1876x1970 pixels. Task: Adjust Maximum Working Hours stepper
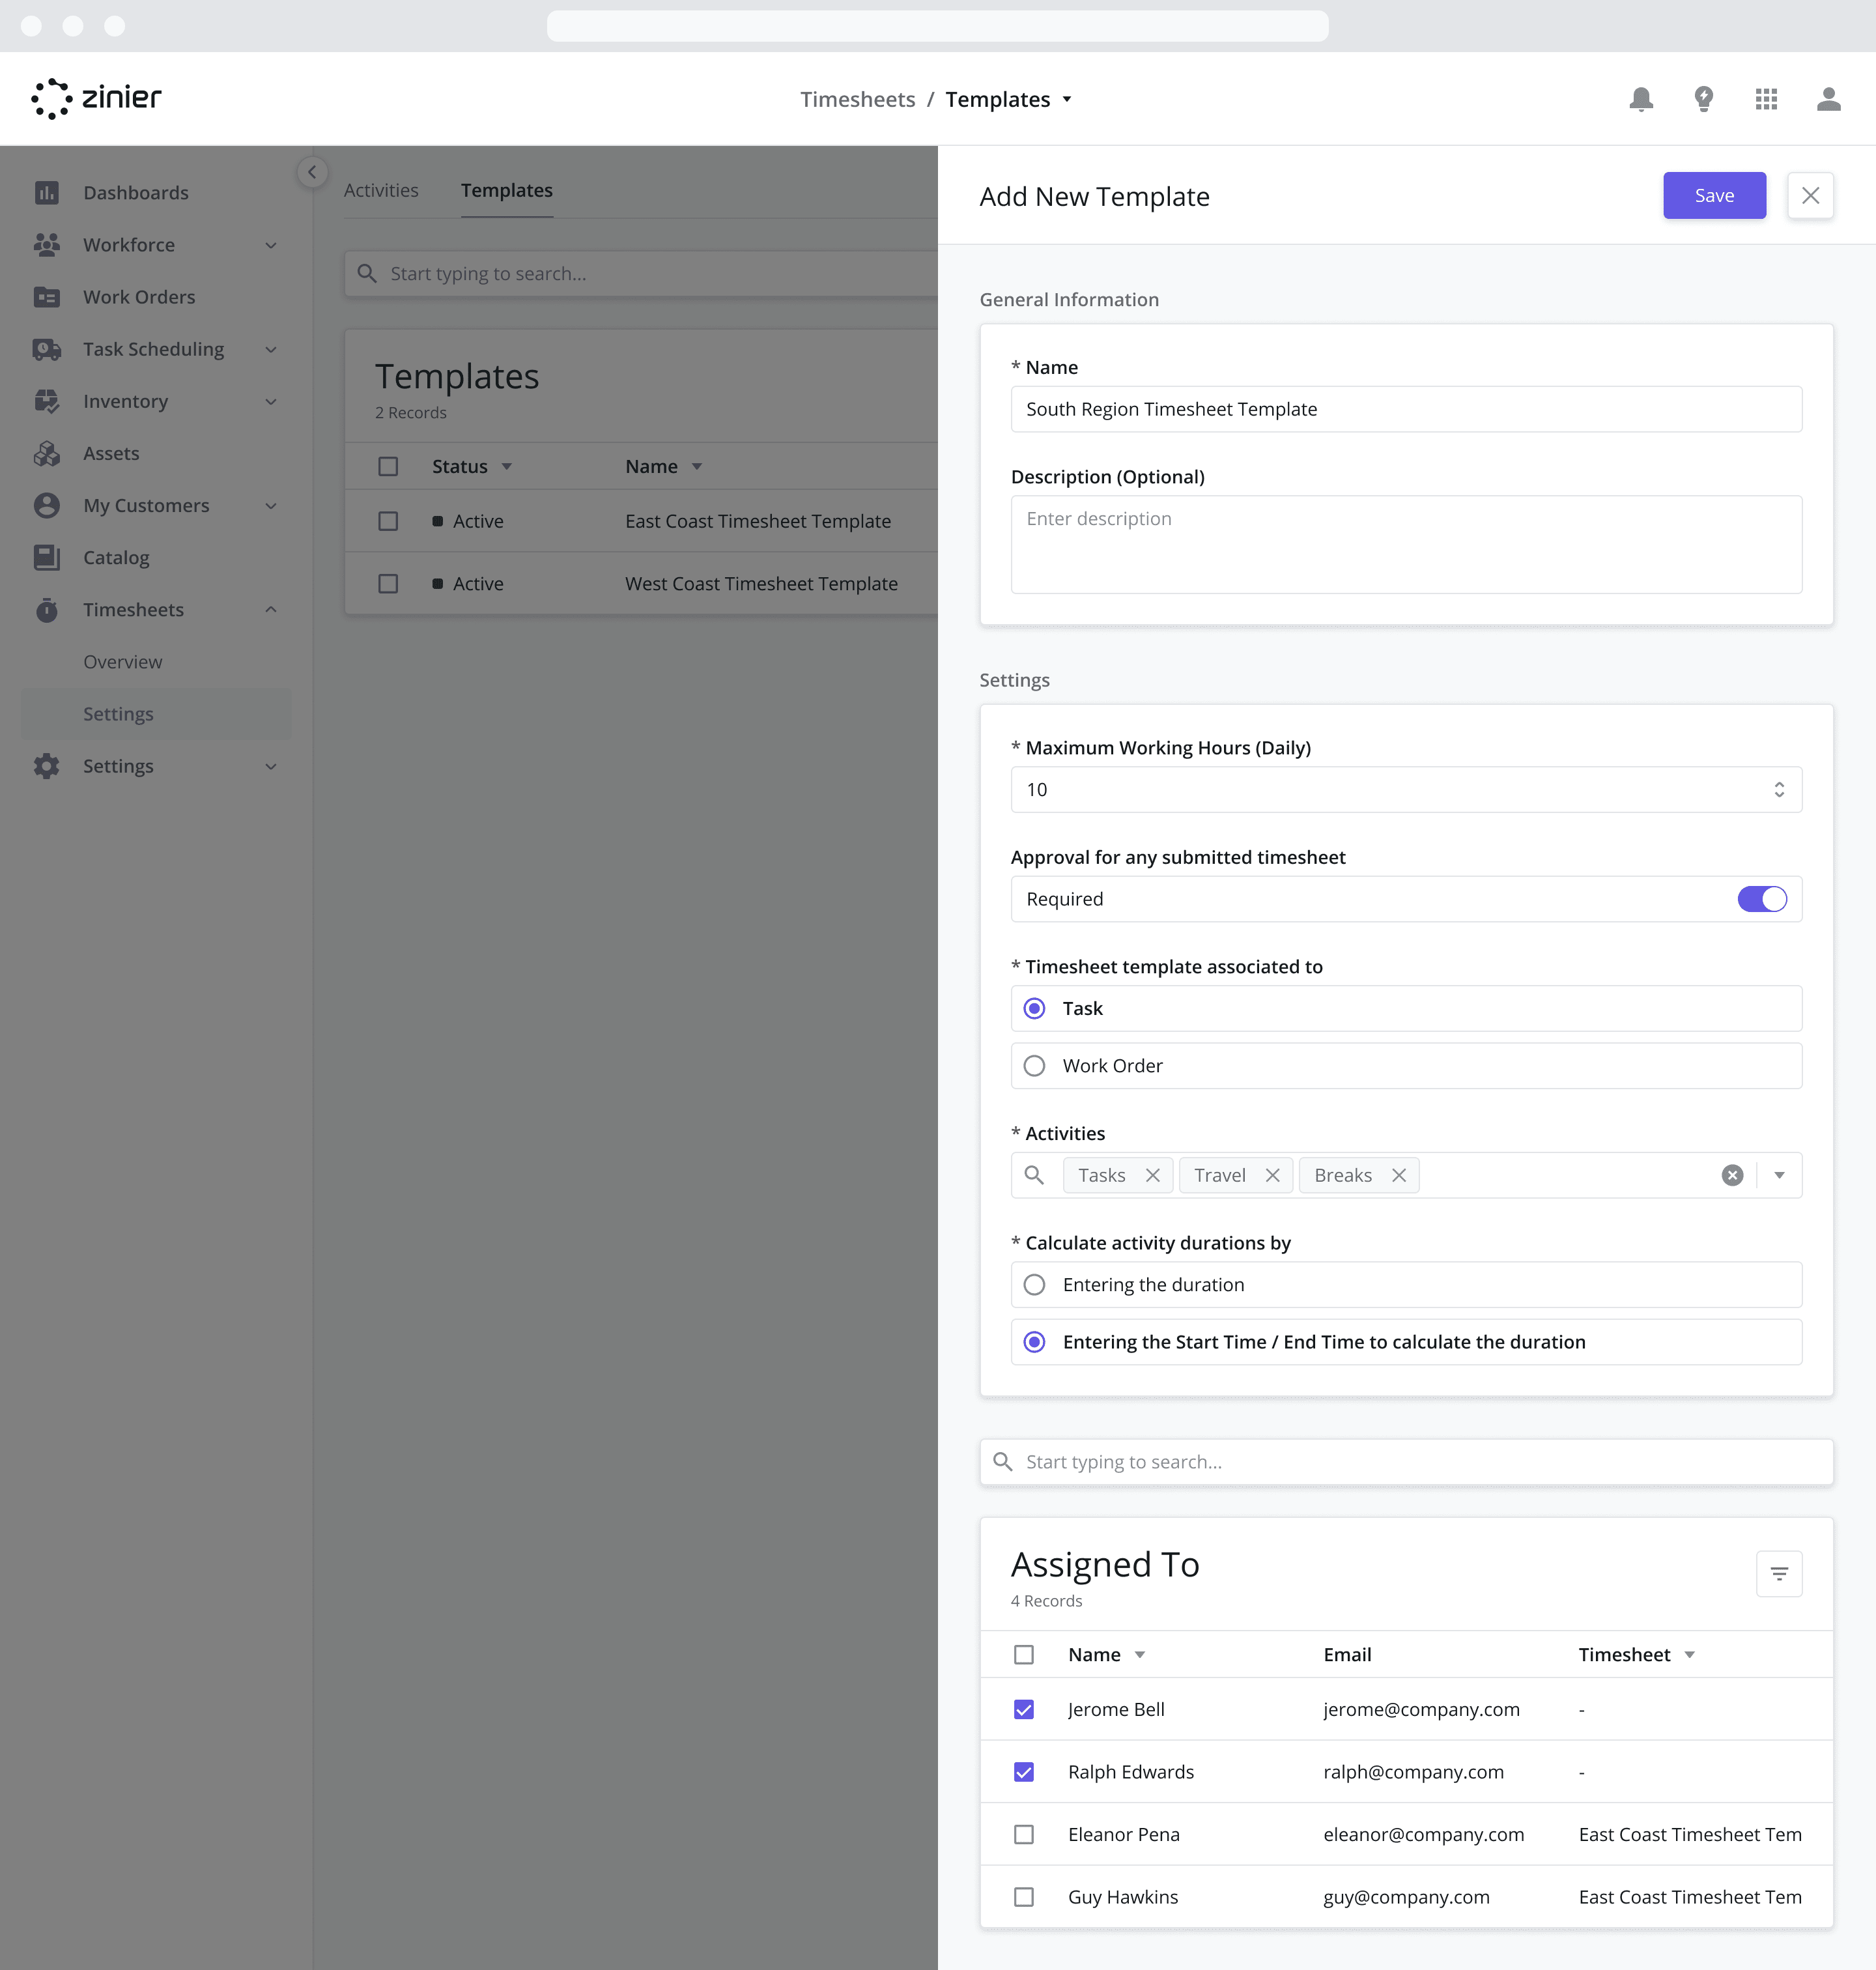1780,788
